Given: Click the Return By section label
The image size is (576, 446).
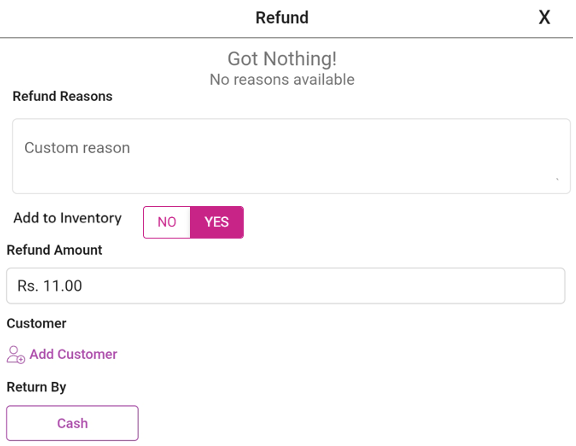Looking at the screenshot, I should 36,387.
